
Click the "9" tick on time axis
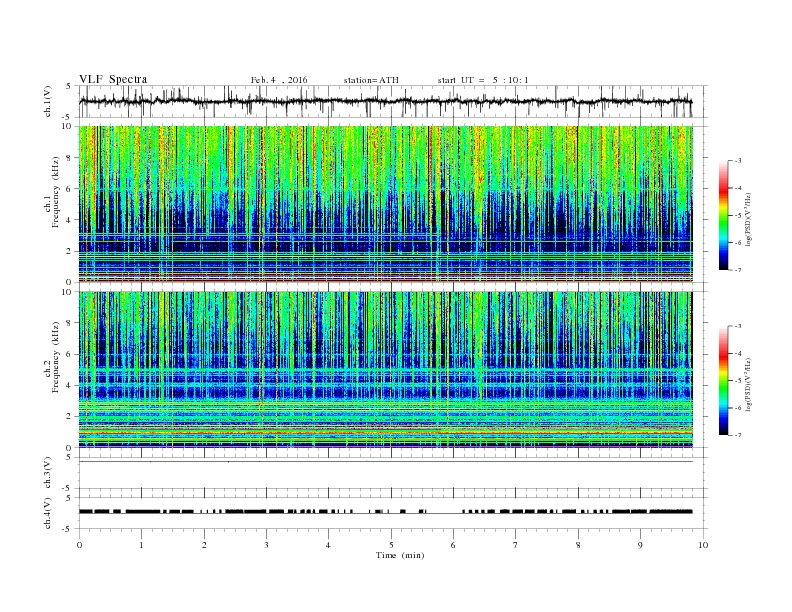point(640,545)
